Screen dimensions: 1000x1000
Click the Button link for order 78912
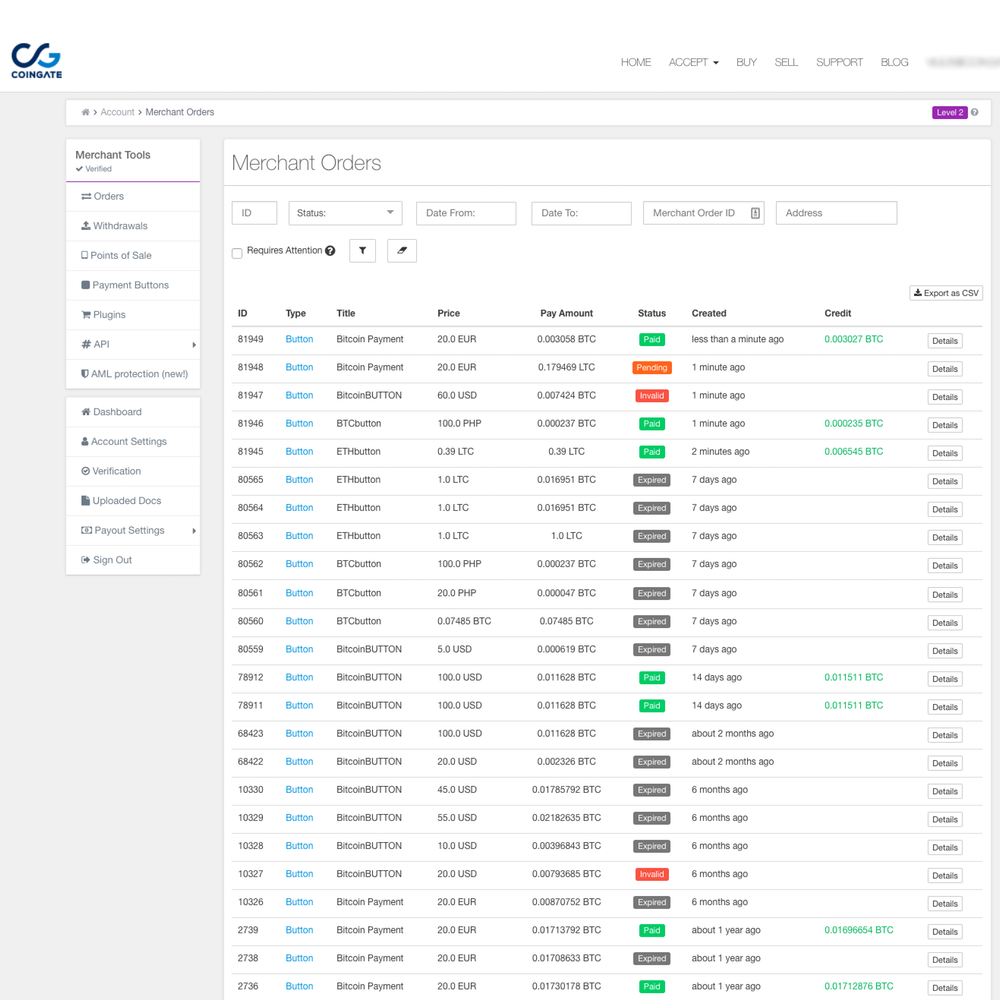(299, 677)
